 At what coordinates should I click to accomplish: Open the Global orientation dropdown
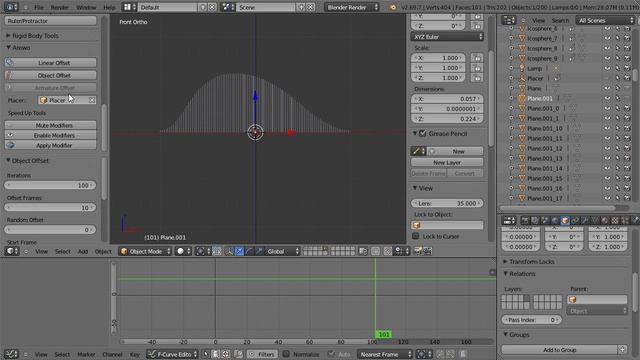click(282, 251)
